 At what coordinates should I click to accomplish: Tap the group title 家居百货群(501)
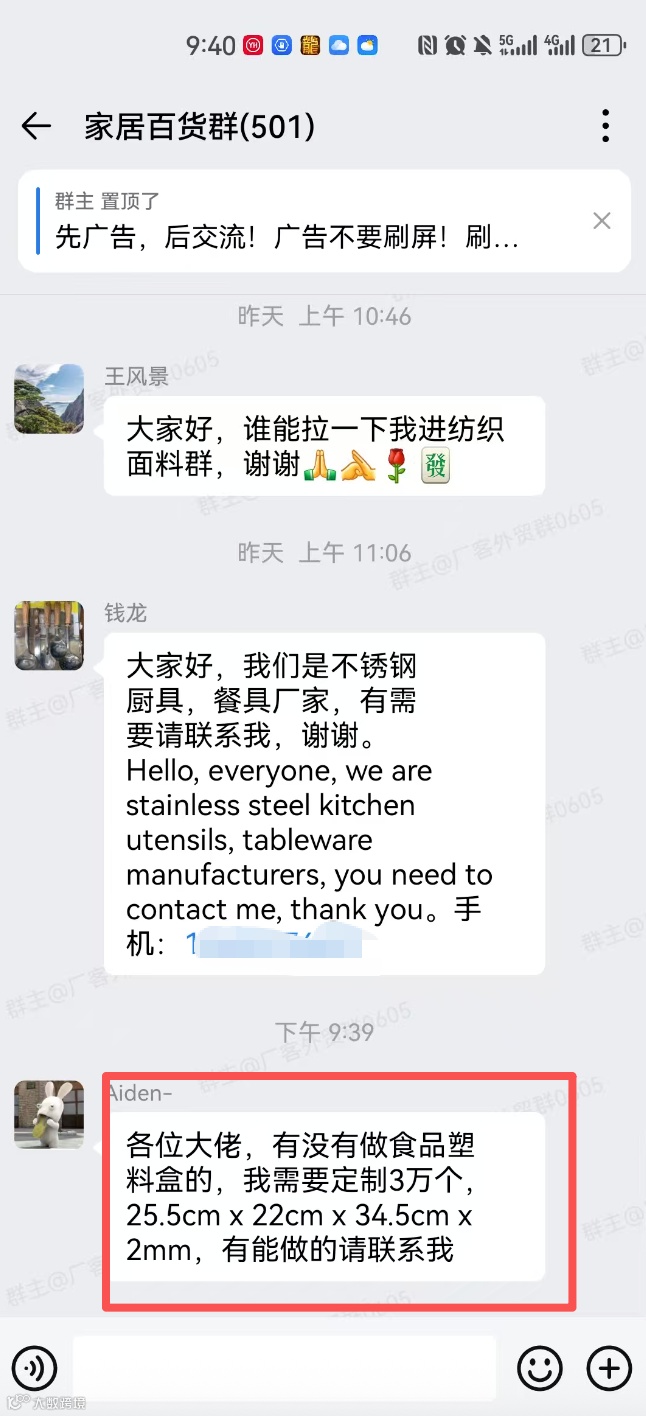pos(200,127)
